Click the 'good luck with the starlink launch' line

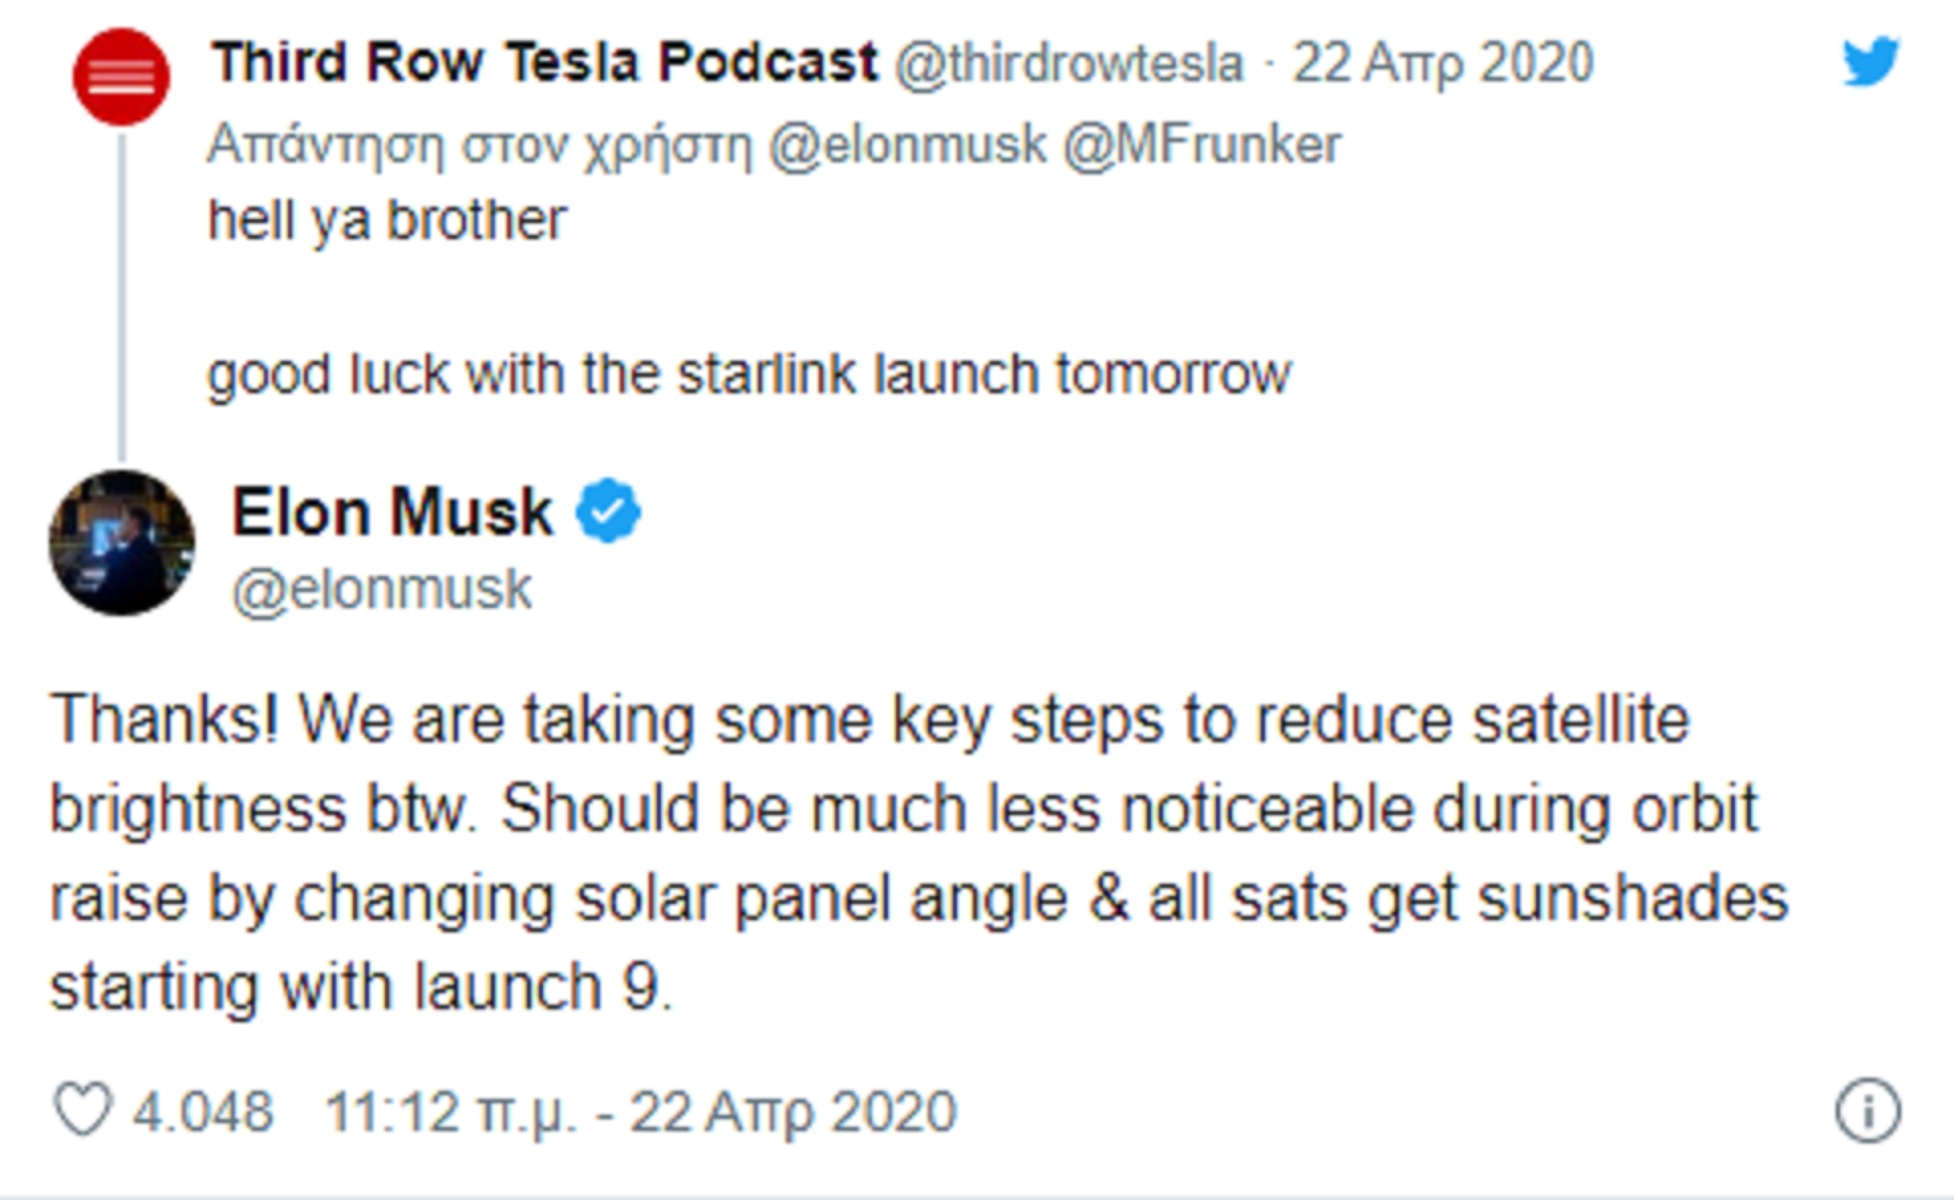749,375
